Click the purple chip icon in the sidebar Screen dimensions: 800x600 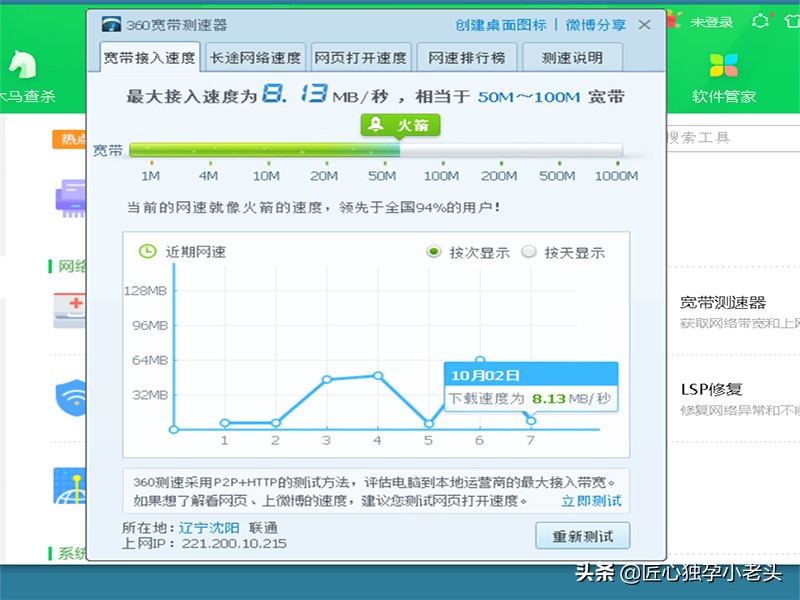[x=72, y=200]
